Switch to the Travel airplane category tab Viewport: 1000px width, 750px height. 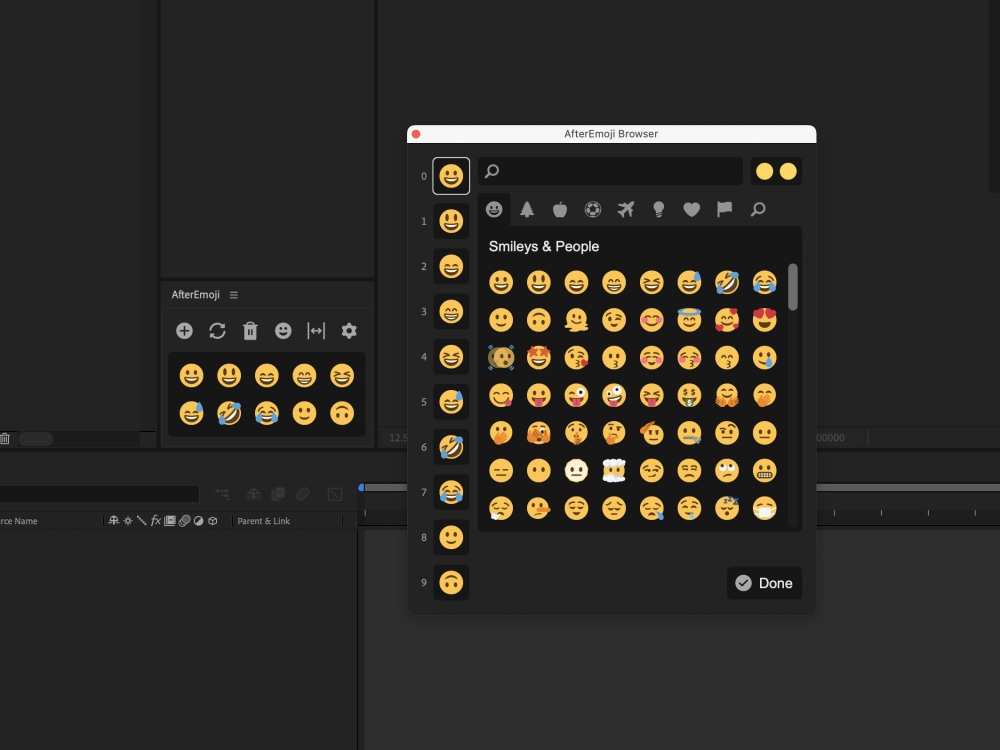pos(626,209)
